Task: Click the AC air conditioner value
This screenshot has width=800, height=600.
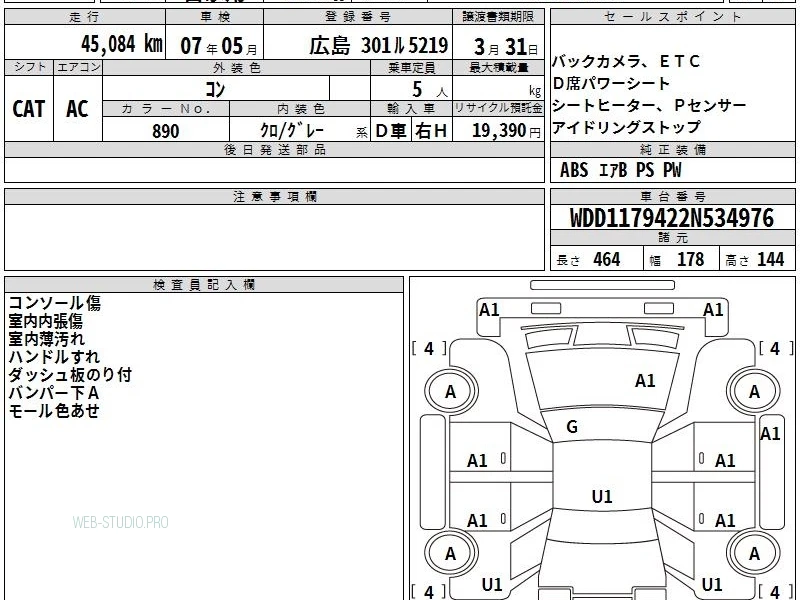Action: tap(77, 108)
